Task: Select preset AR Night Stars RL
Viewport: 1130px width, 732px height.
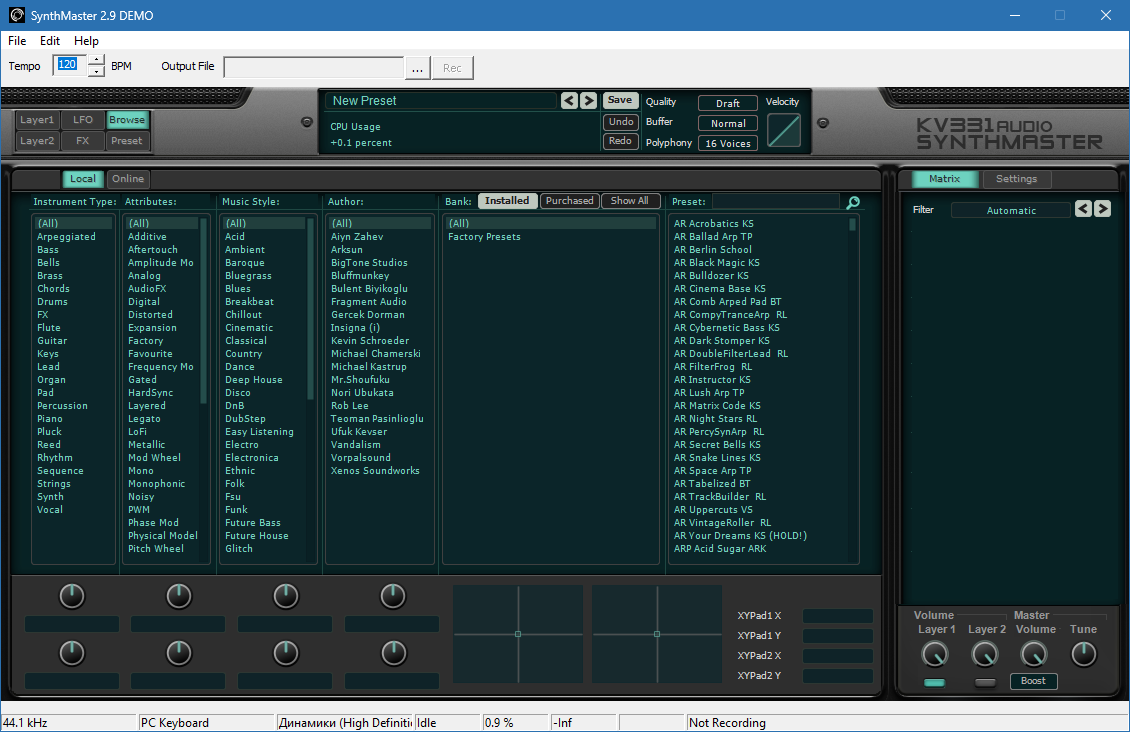Action: [715, 419]
